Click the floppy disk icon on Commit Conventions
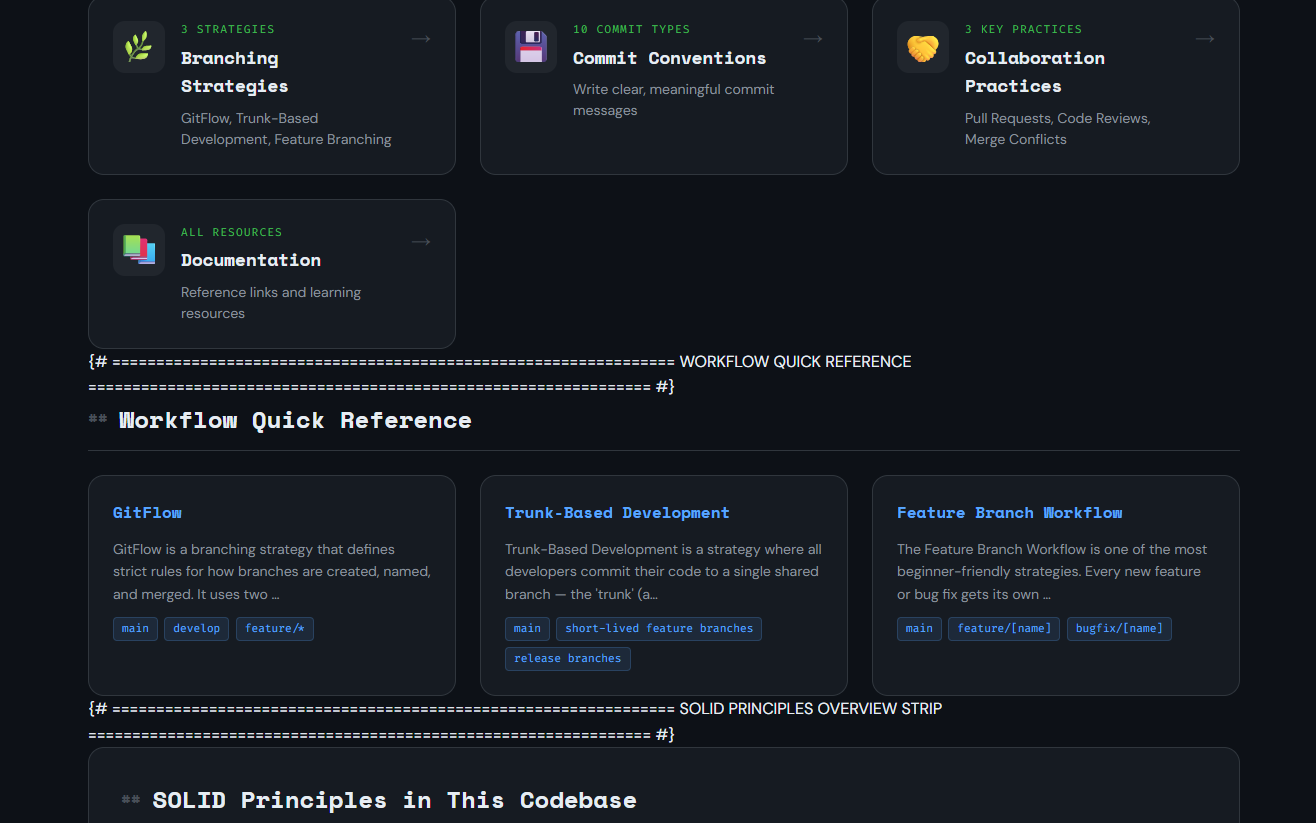Viewport: 1316px width, 823px height. point(531,47)
